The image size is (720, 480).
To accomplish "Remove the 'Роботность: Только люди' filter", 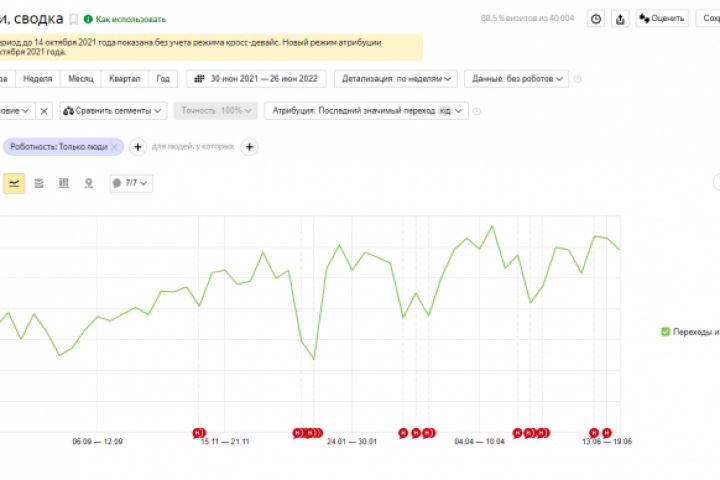I will click(x=115, y=147).
